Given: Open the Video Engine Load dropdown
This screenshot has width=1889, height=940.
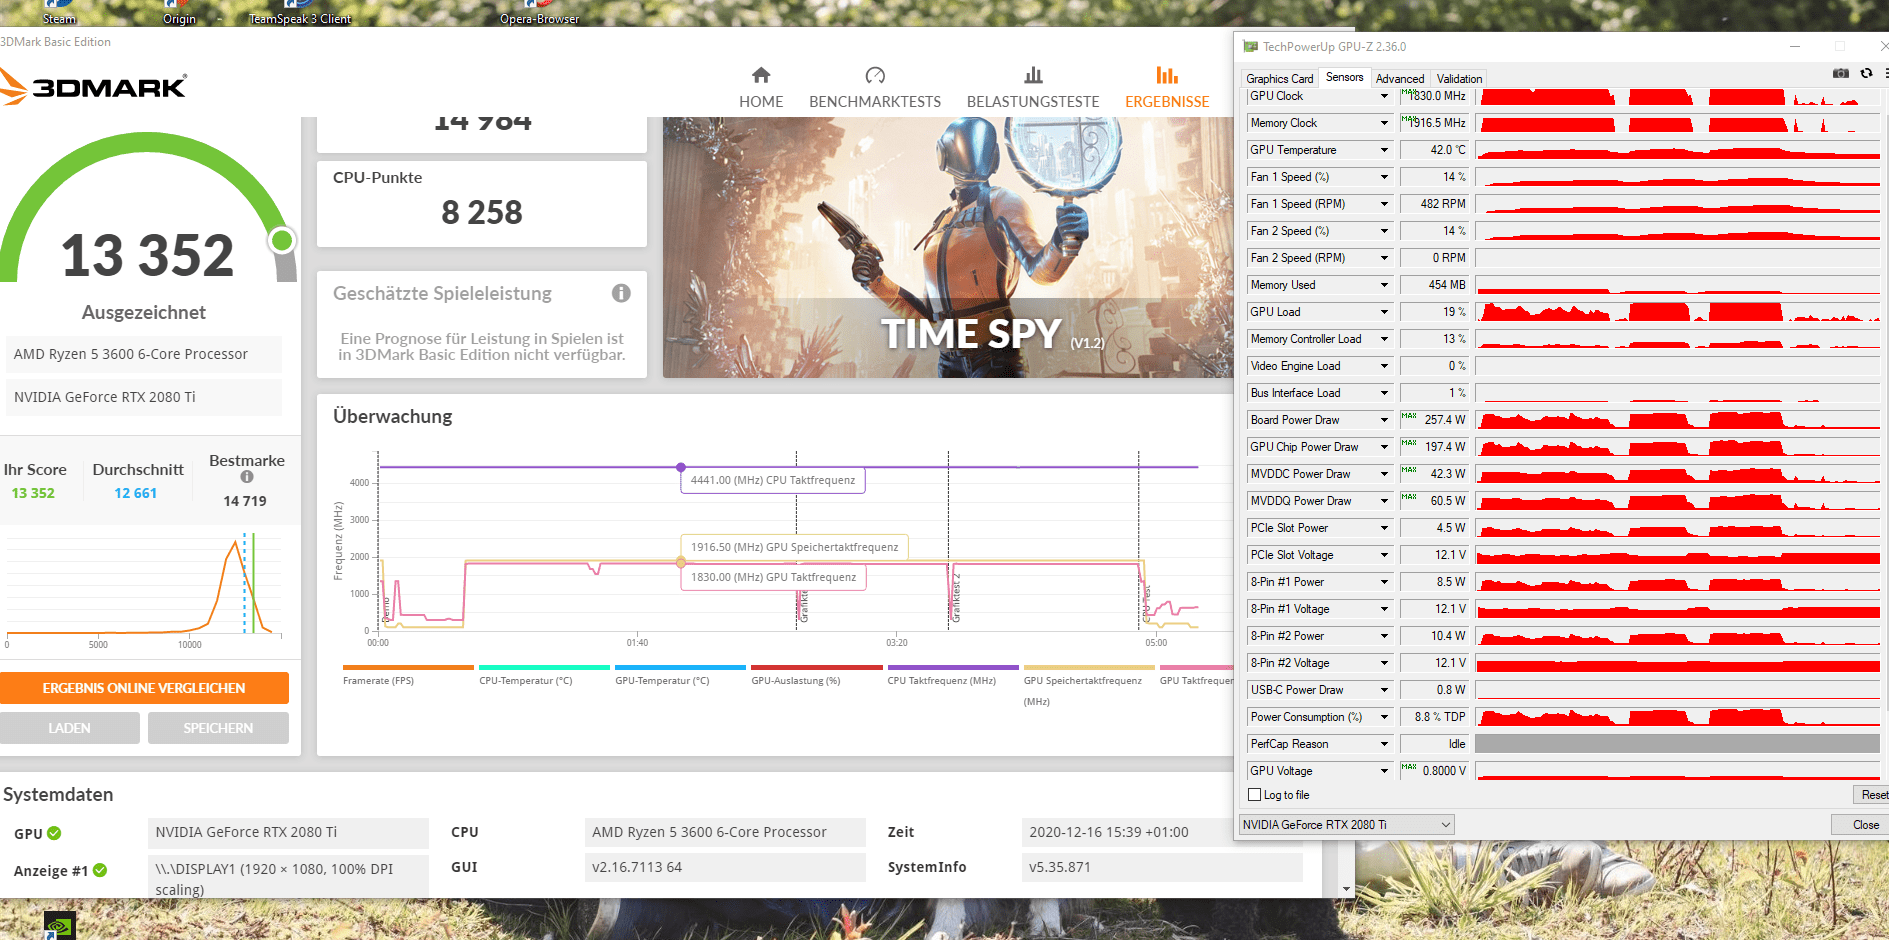Looking at the screenshot, I should [1384, 366].
